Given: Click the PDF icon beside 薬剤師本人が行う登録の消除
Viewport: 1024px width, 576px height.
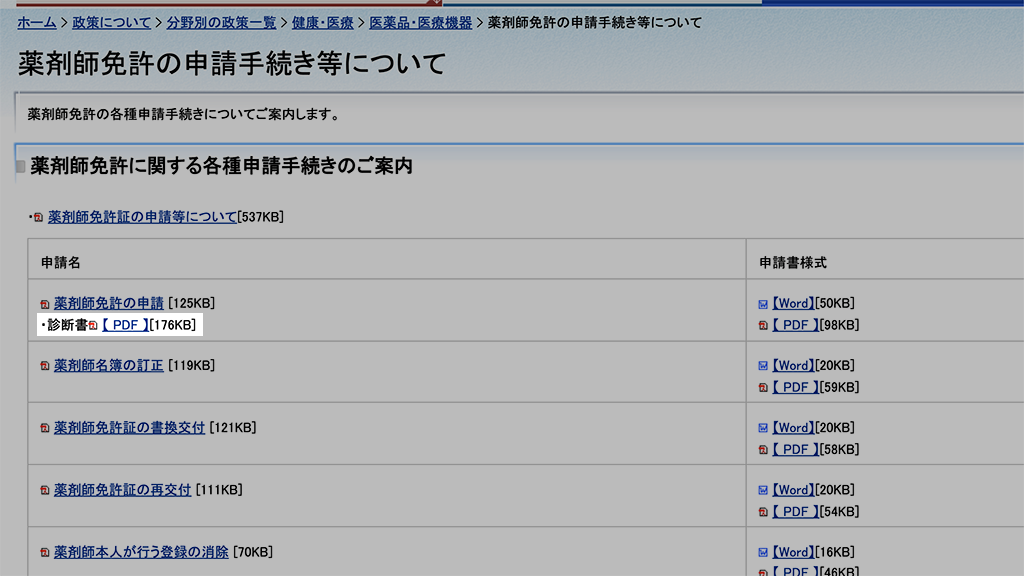Looking at the screenshot, I should click(45, 552).
